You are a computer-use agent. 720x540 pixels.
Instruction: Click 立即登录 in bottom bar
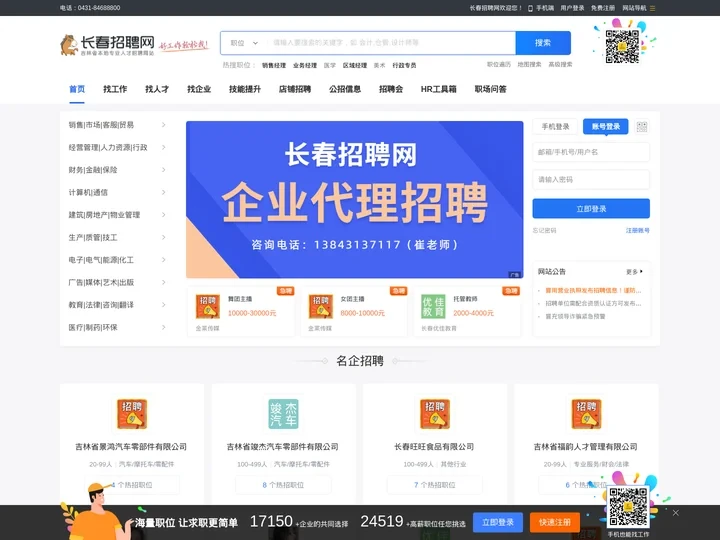[498, 523]
